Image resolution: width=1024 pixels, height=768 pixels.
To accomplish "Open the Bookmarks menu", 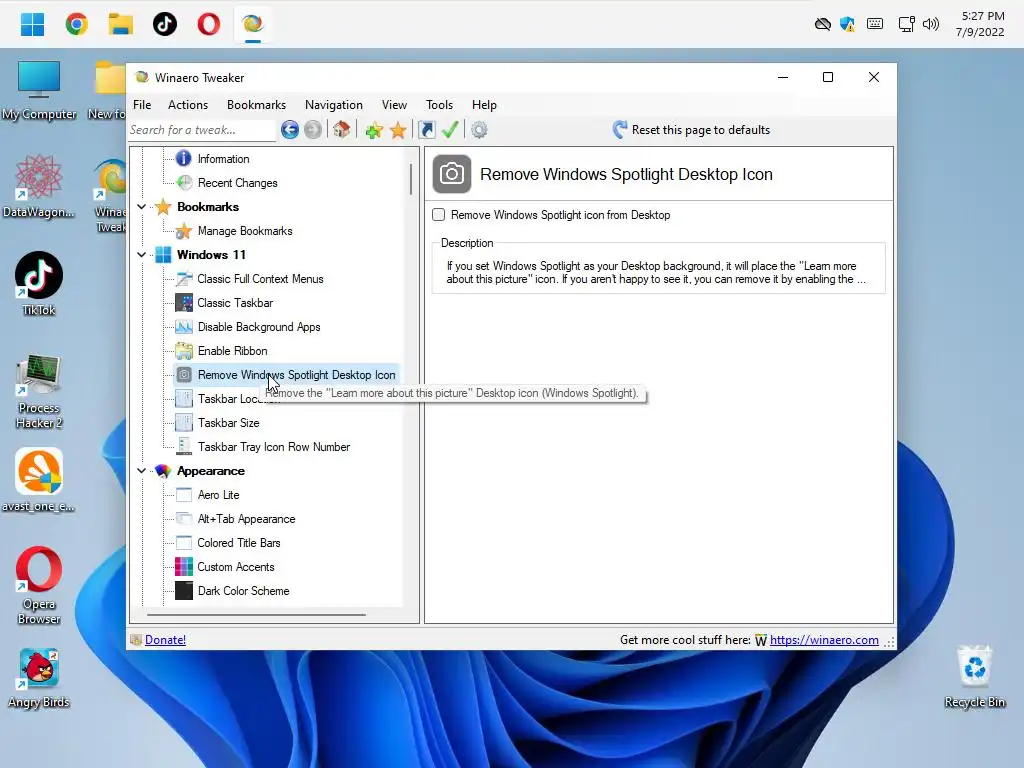I will pyautogui.click(x=256, y=104).
